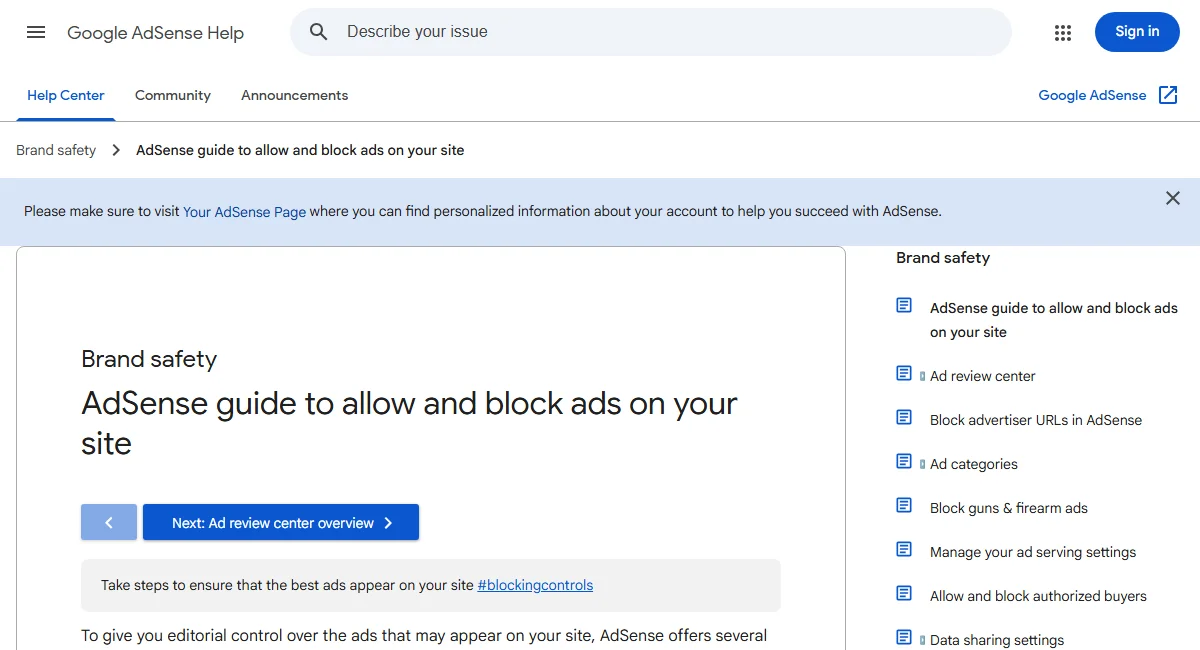
Task: Click the document icon for Ad categories
Action: (x=904, y=461)
